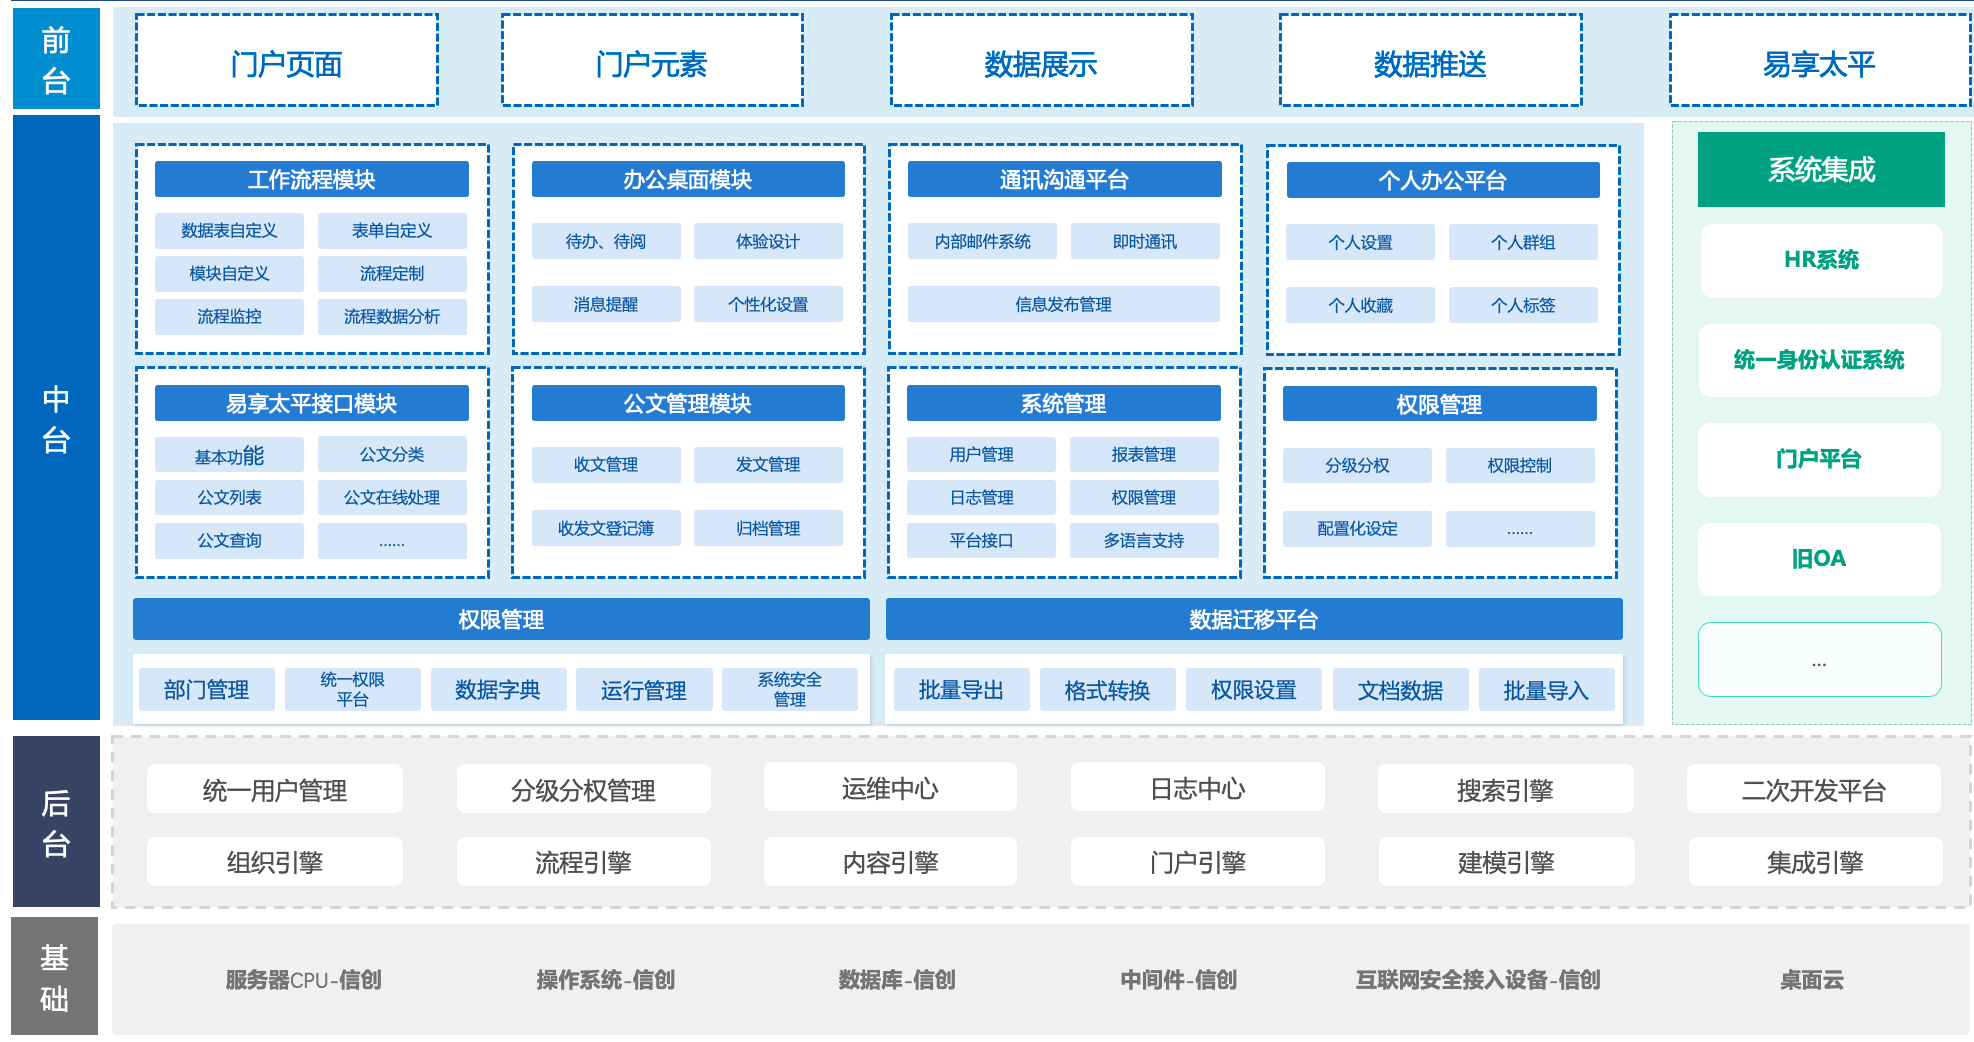Select the 收发文登记簿 item
The image size is (1974, 1042).
606,528
